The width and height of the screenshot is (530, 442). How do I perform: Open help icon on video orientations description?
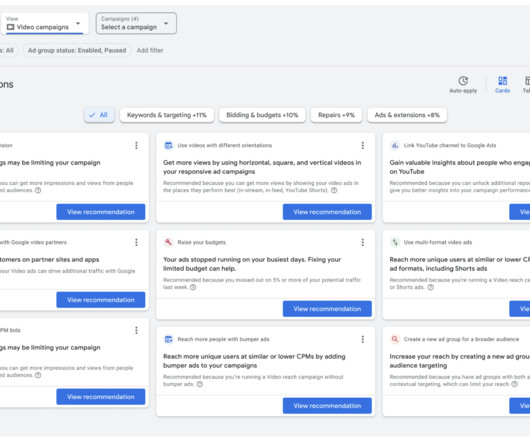click(334, 190)
